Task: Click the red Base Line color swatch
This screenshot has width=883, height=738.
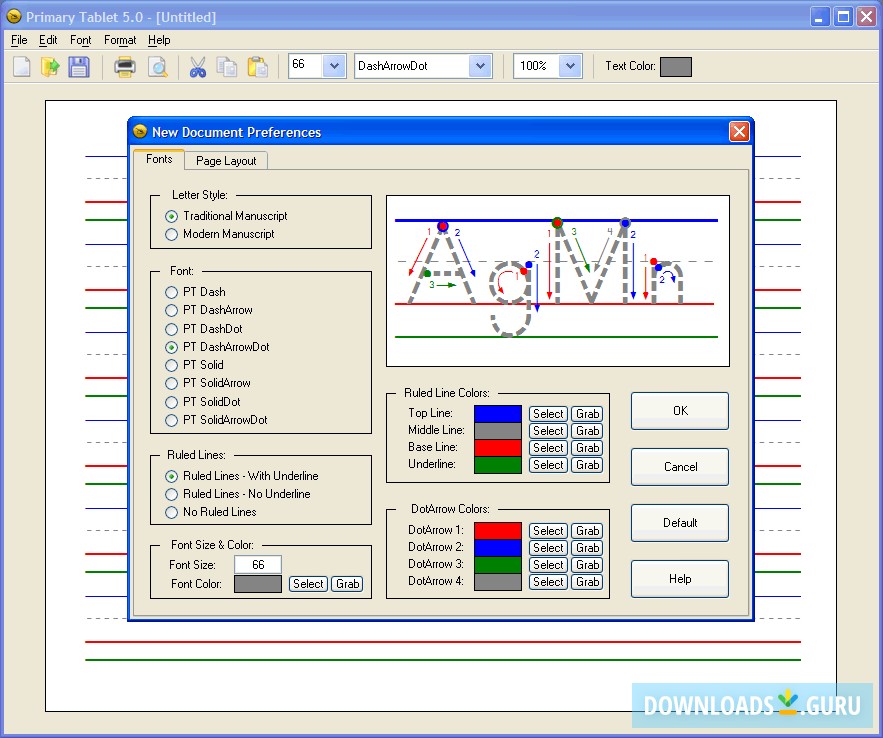Action: pyautogui.click(x=498, y=448)
